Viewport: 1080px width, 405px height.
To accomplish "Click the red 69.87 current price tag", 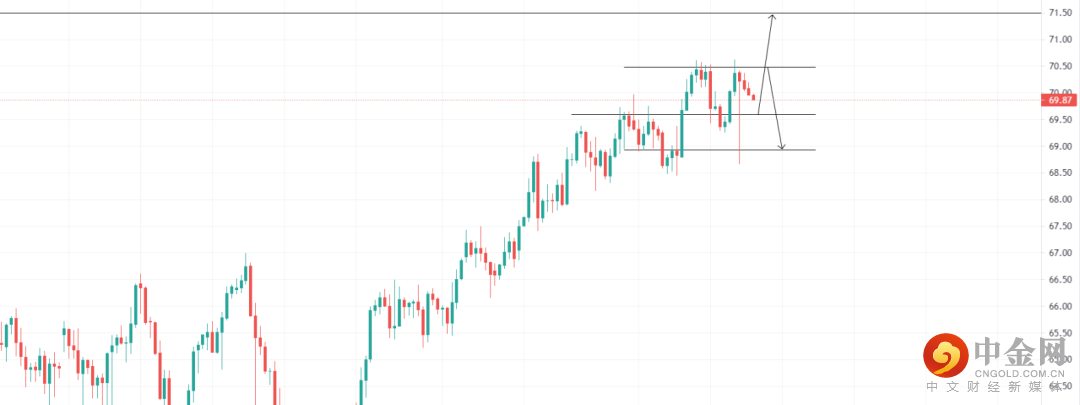I will click(1060, 100).
